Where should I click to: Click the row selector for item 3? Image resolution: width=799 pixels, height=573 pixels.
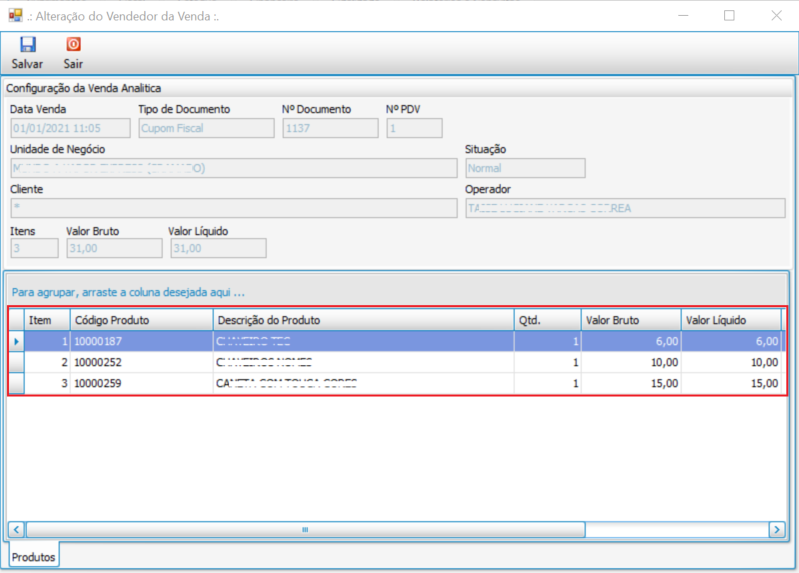click(16, 383)
